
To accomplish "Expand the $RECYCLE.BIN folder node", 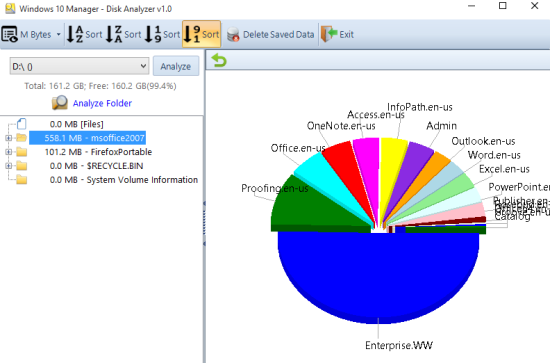I will pos(8,166).
